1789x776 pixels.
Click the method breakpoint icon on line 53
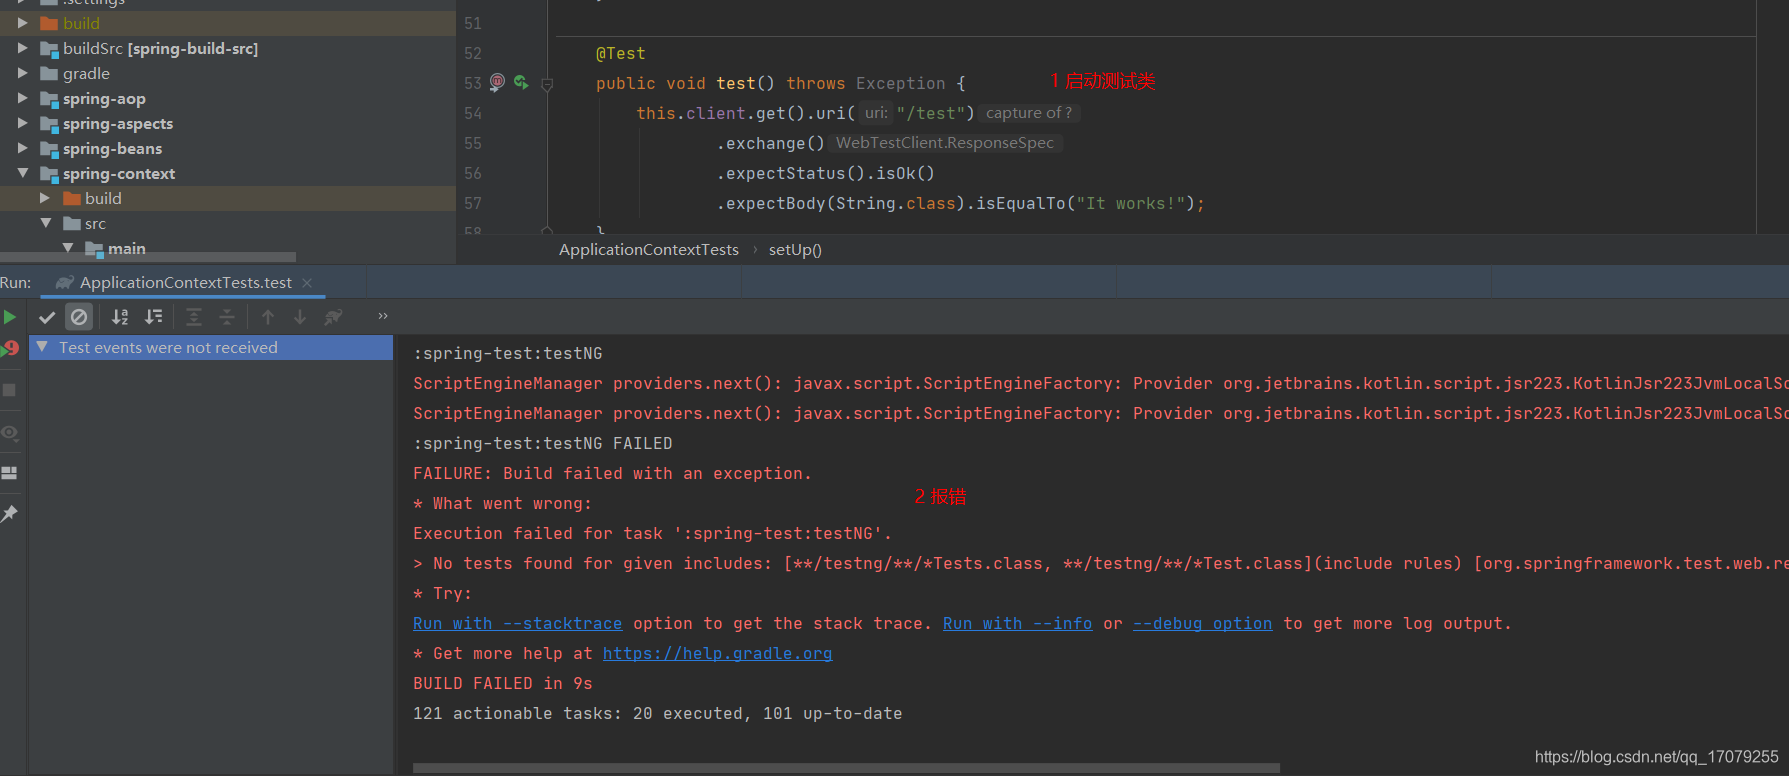(497, 82)
